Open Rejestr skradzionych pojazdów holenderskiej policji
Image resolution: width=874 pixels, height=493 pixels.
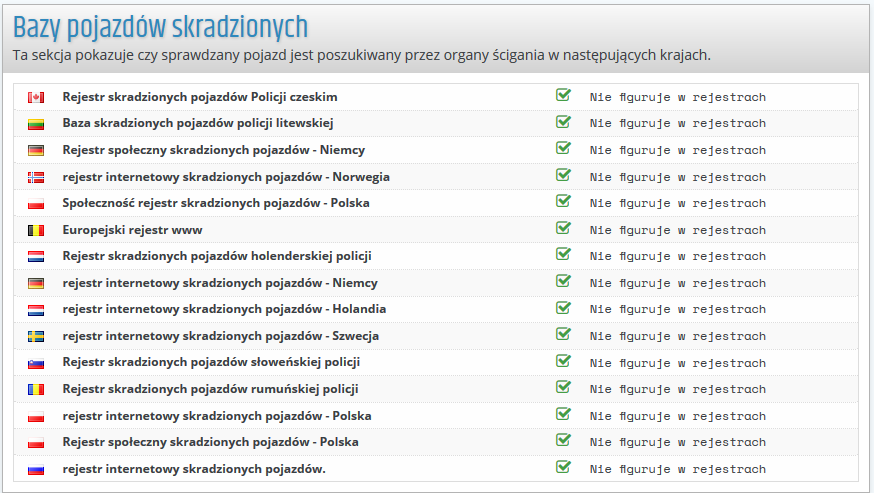[217, 256]
